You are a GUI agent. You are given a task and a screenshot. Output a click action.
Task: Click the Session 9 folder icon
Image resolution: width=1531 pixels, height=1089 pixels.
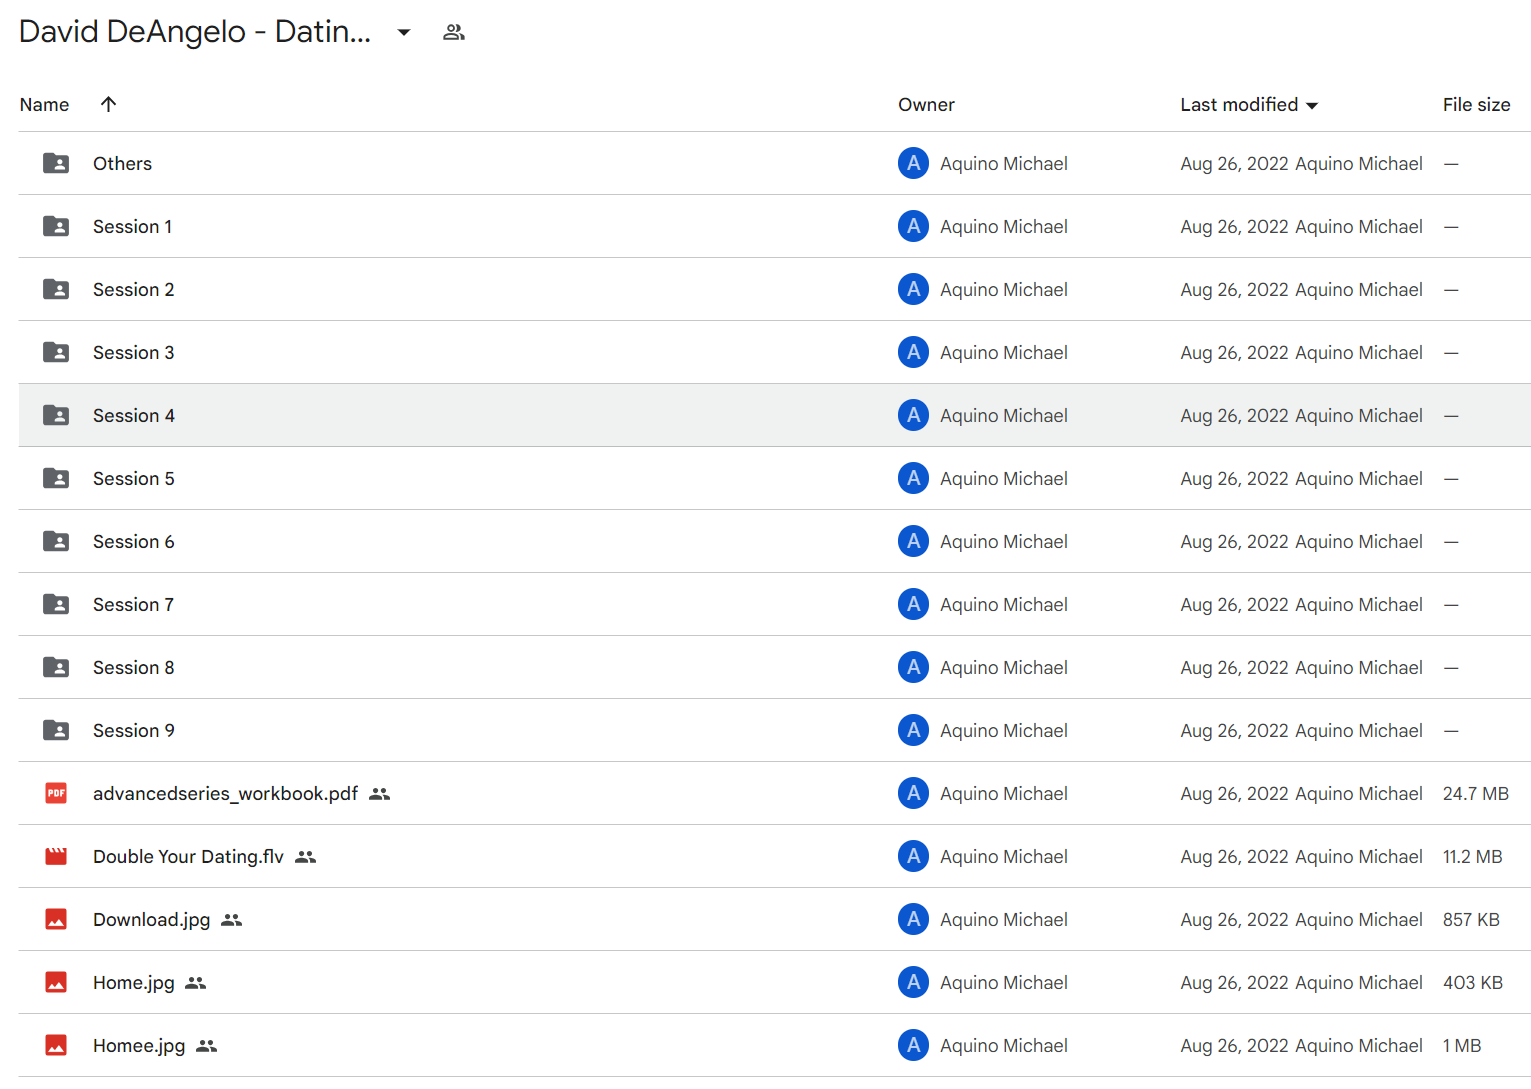(56, 730)
